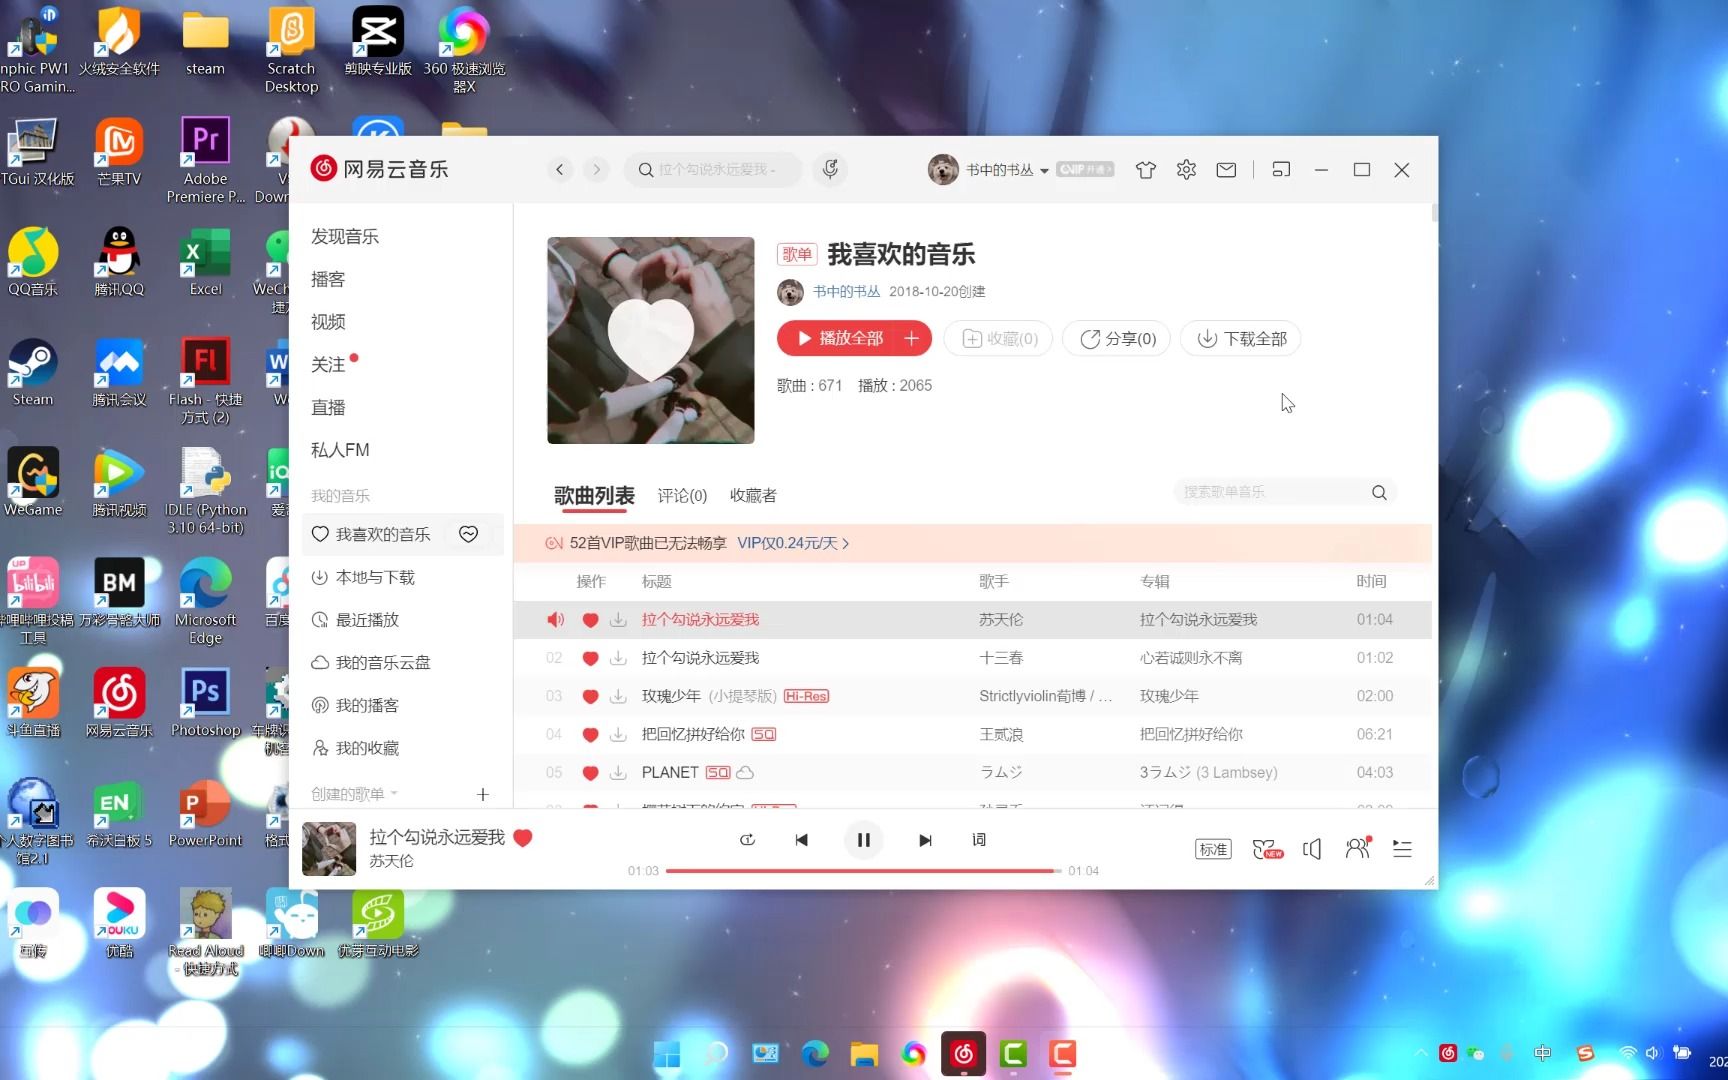Open the sound effects icon with NEW badge
Image resolution: width=1728 pixels, height=1080 pixels.
click(x=1267, y=849)
